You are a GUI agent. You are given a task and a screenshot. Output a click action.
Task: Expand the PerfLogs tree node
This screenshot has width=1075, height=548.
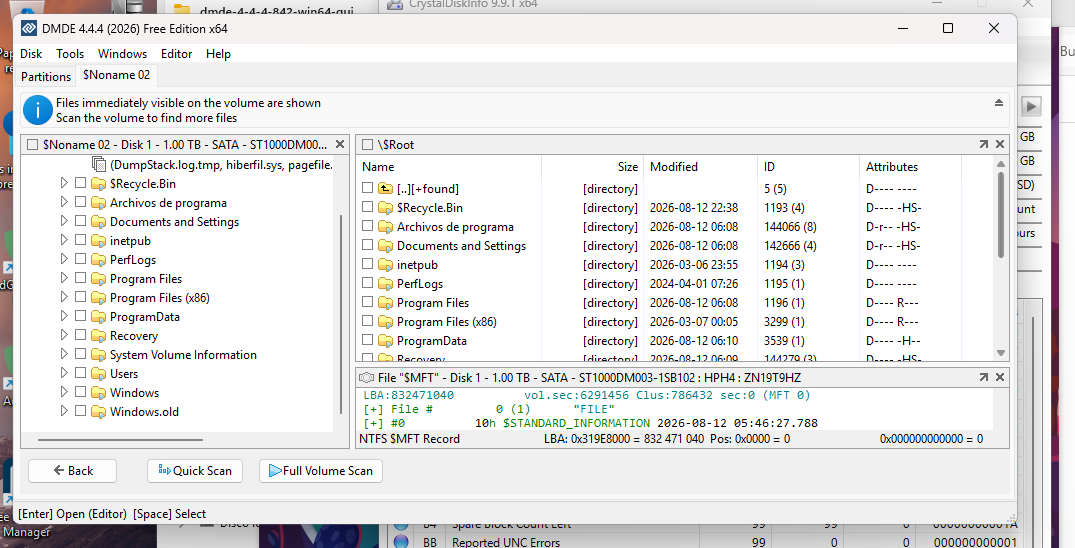tap(64, 259)
